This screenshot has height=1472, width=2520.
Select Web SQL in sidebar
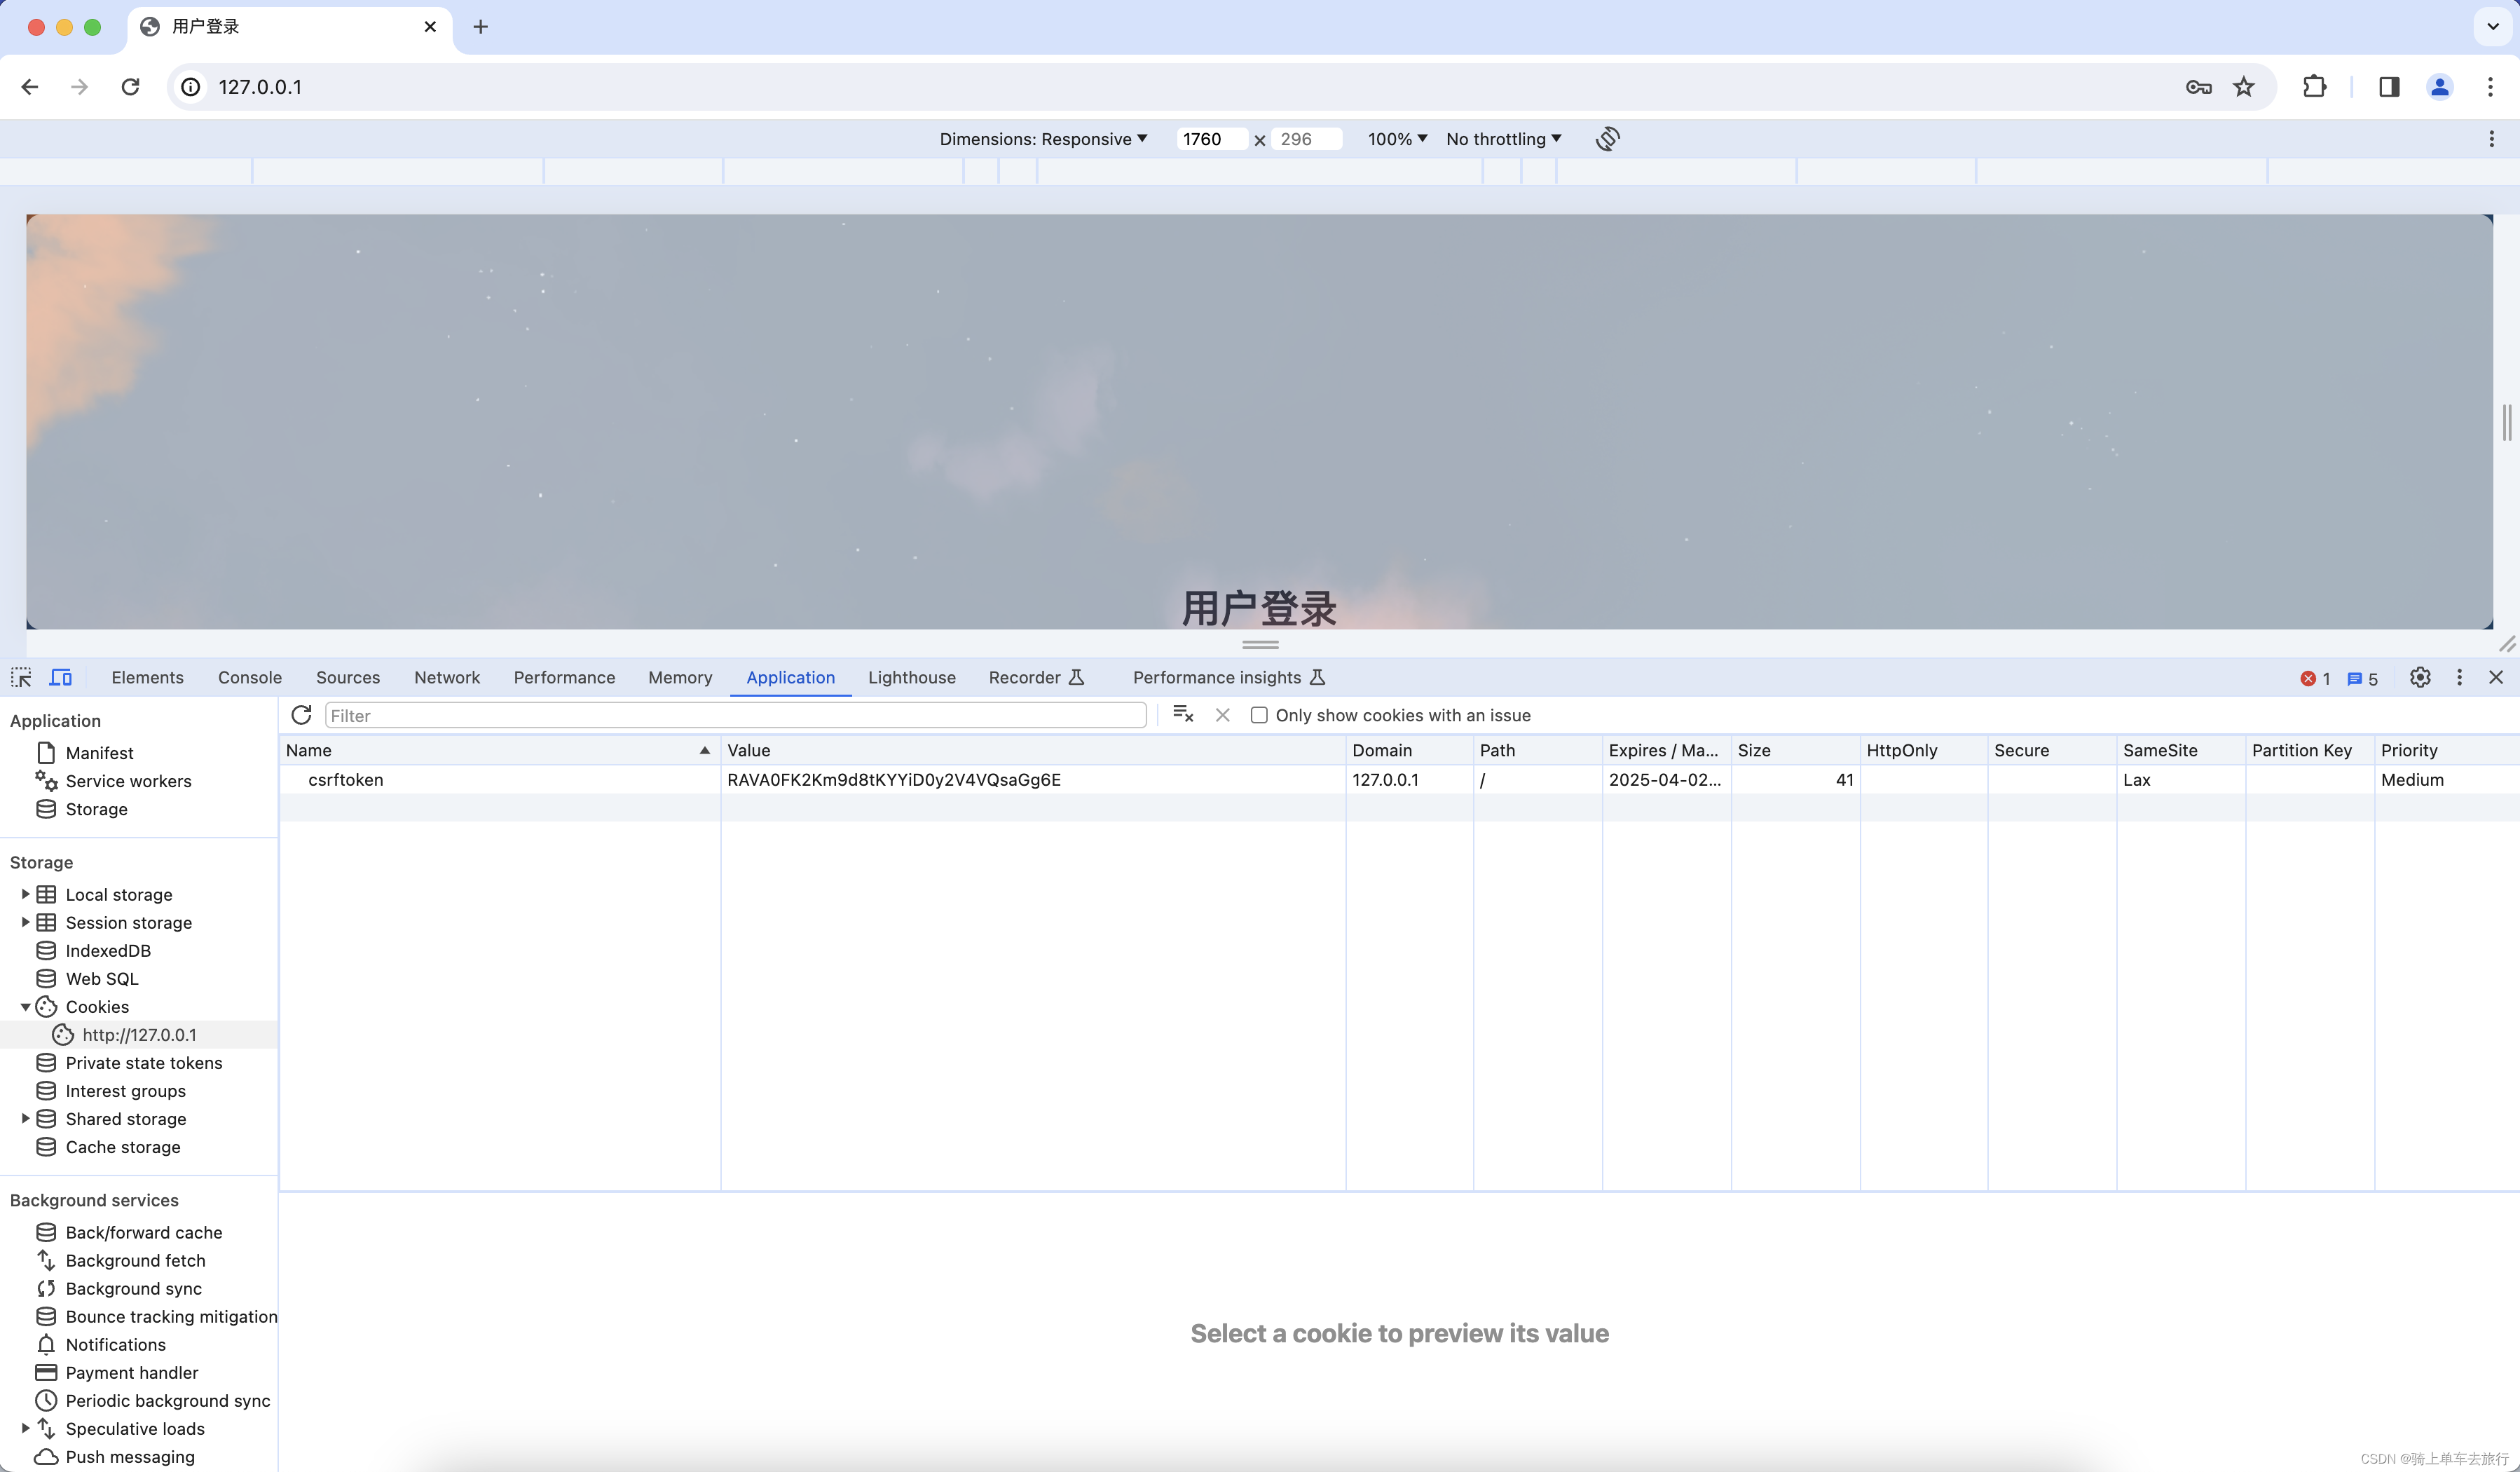[102, 978]
